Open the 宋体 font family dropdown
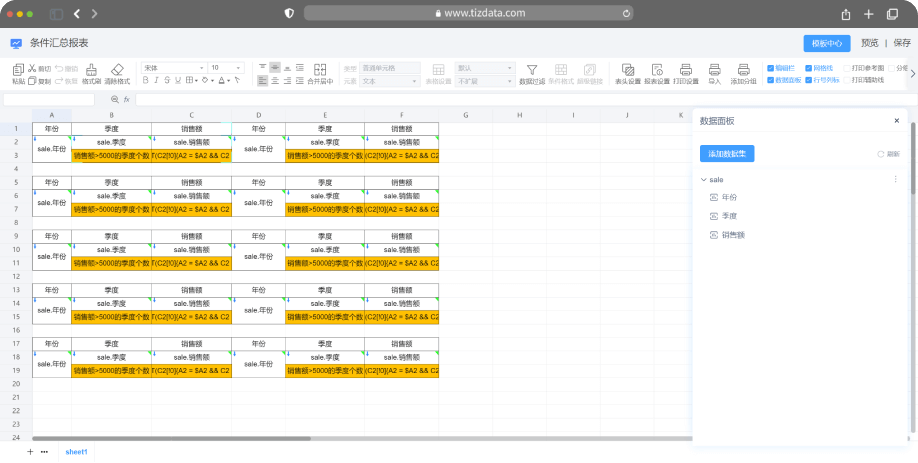Viewport: 918px width, 463px height. pyautogui.click(x=173, y=67)
